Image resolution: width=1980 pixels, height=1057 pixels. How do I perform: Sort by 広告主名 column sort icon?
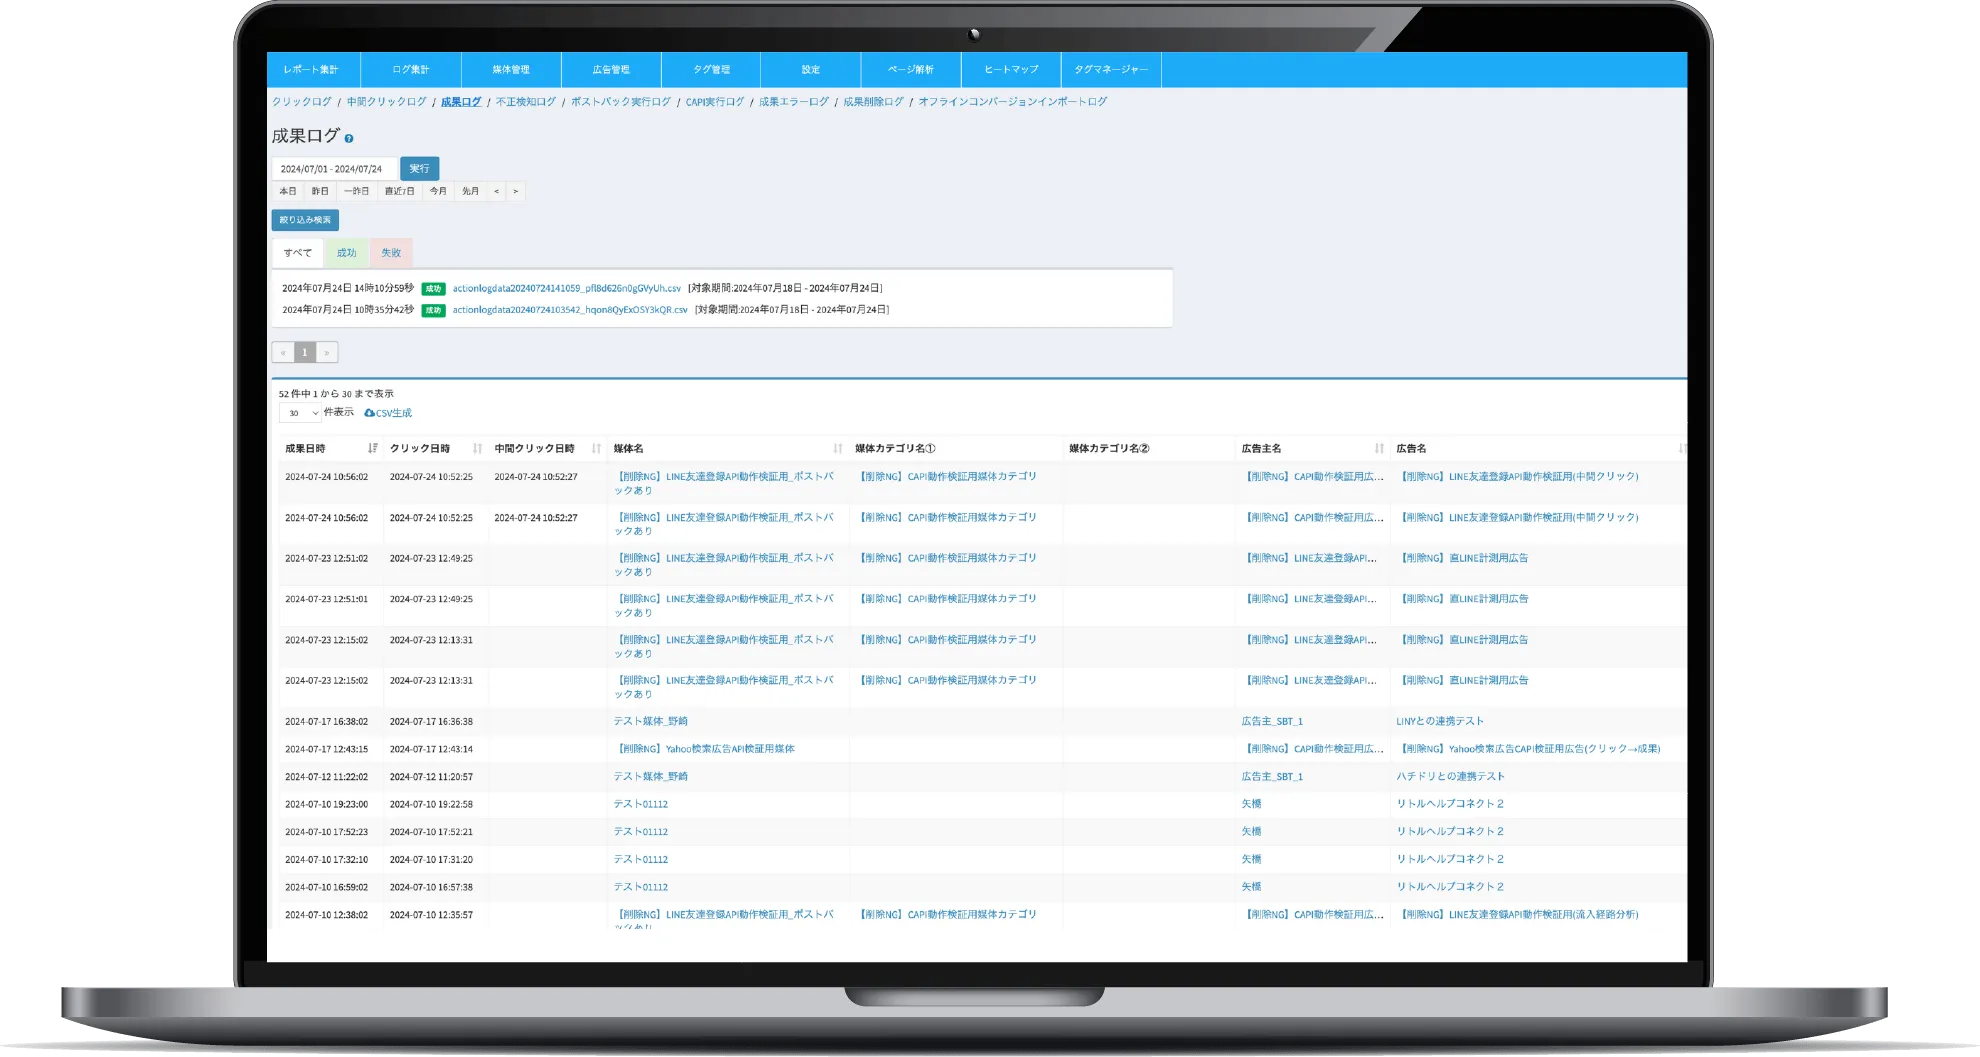[x=1379, y=449]
